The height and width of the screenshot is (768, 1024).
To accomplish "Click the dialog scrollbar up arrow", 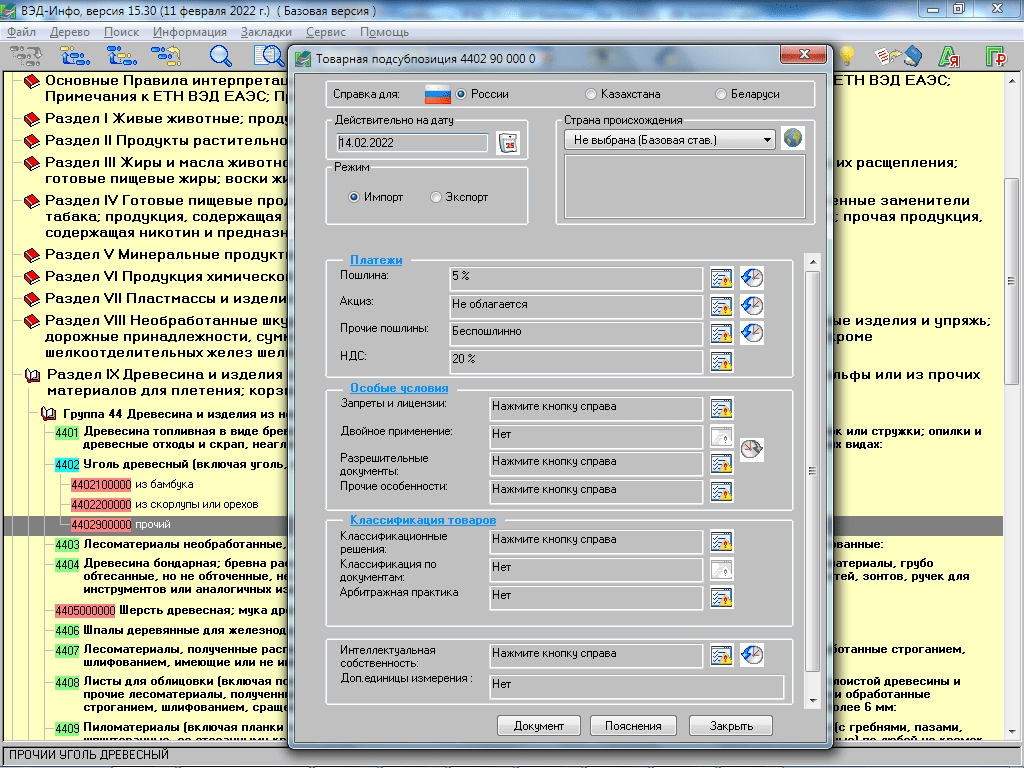I will (812, 262).
